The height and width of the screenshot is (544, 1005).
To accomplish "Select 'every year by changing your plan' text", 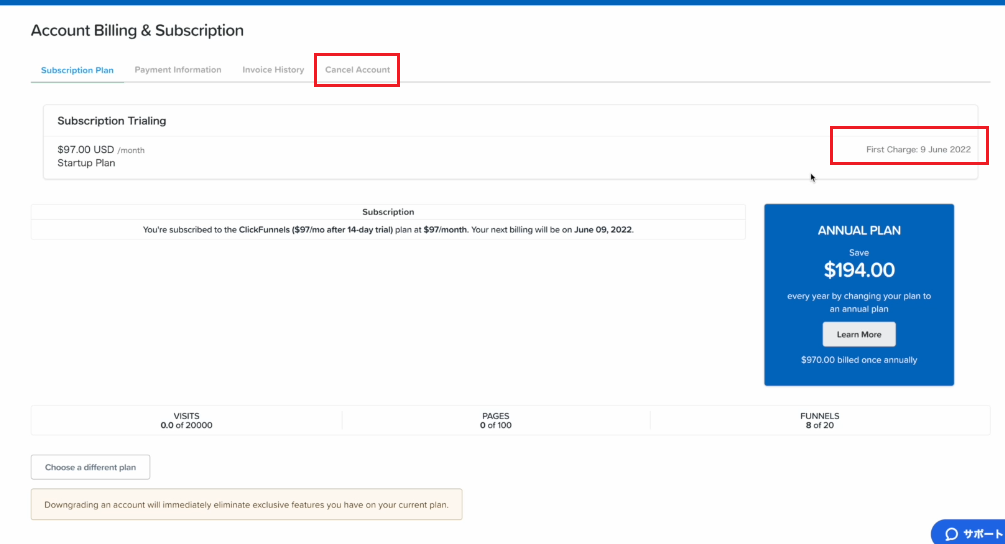I will (859, 302).
